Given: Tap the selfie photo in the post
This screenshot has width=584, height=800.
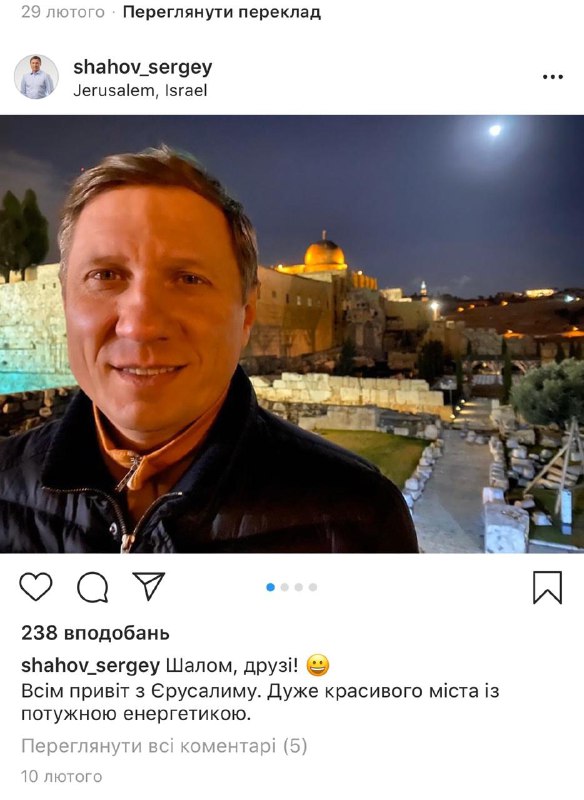Looking at the screenshot, I should tap(292, 334).
